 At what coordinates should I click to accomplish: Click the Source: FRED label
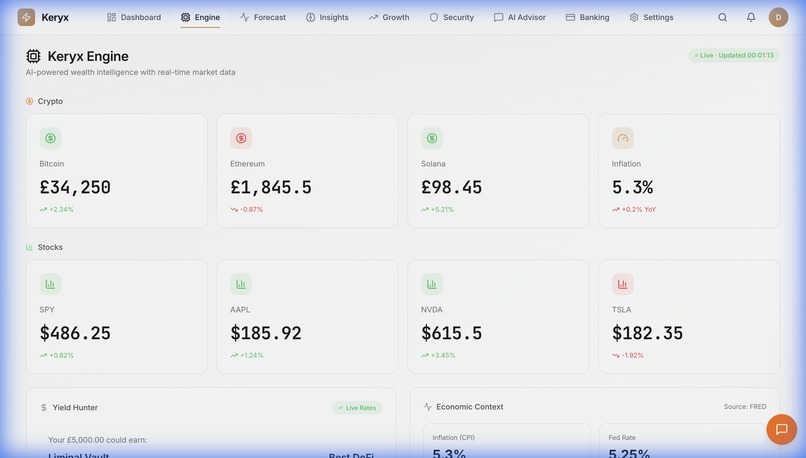tap(745, 407)
